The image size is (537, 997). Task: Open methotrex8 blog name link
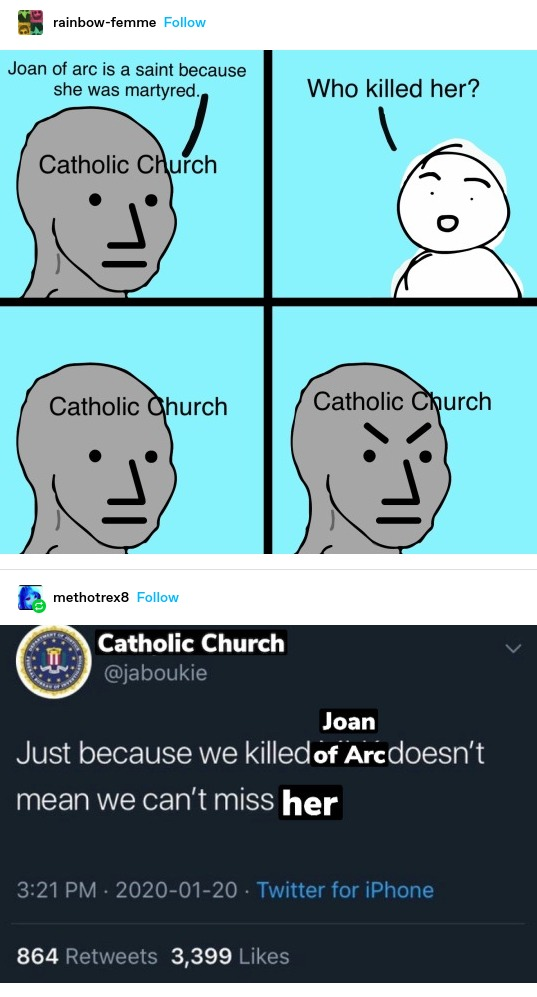(x=91, y=597)
